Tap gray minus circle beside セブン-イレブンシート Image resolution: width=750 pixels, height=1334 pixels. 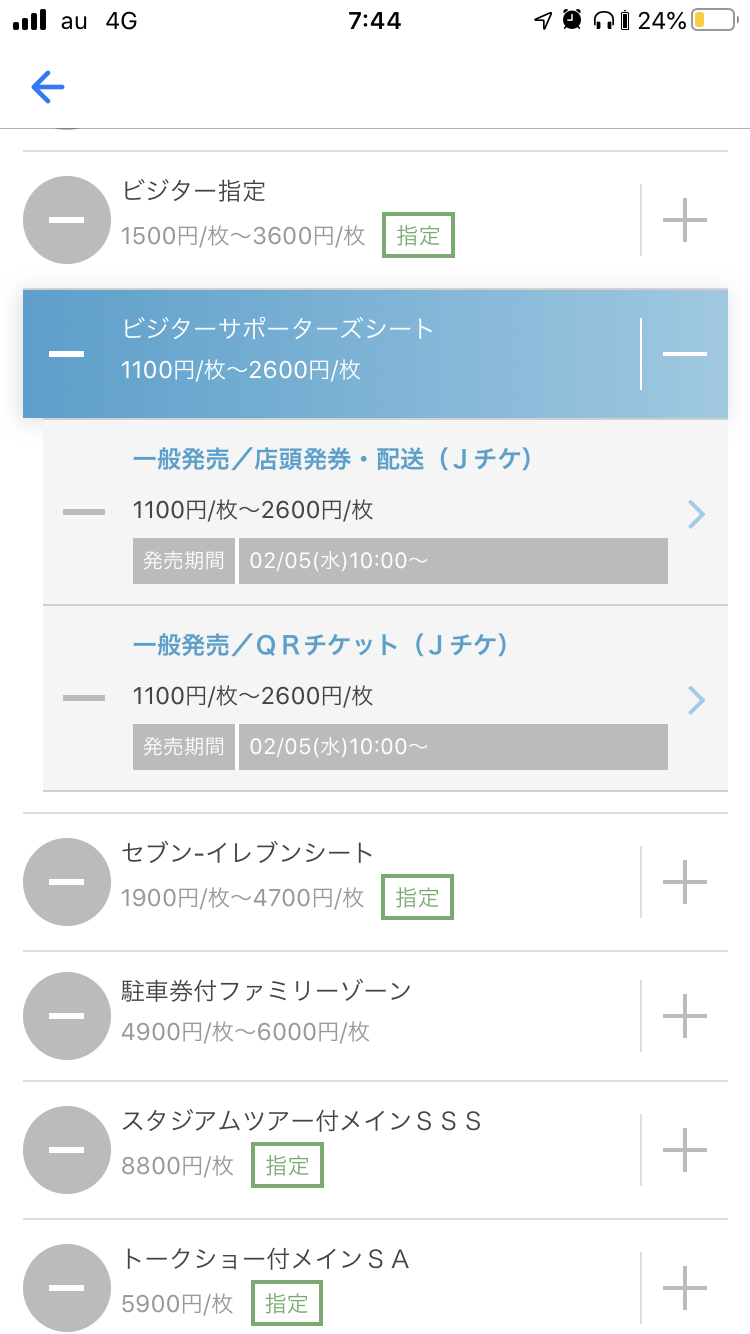(x=66, y=882)
